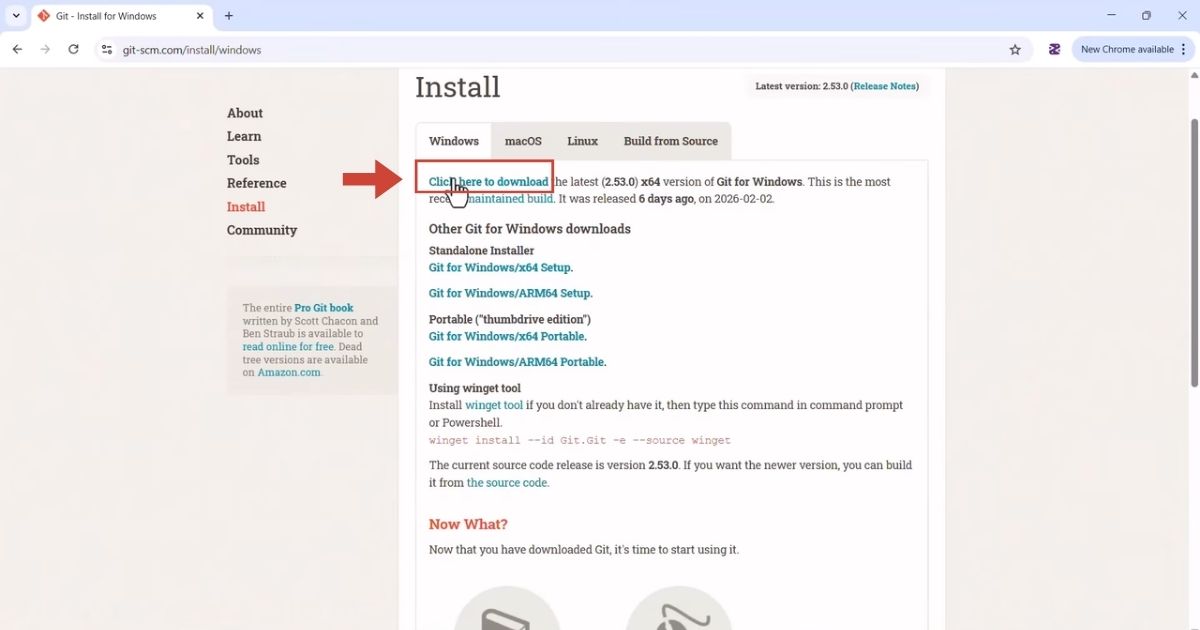Download Git for Windows/x64 Portable
1200x630 pixels.
[x=507, y=337]
